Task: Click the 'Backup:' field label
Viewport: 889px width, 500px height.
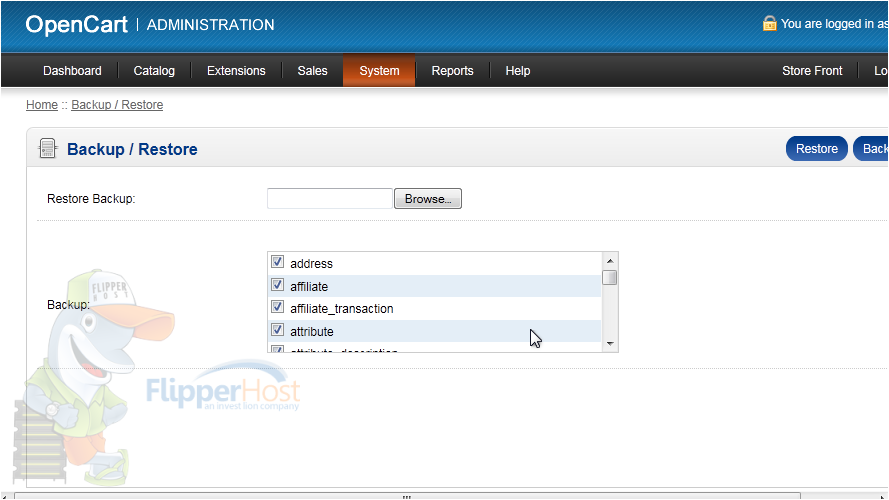Action: (69, 304)
